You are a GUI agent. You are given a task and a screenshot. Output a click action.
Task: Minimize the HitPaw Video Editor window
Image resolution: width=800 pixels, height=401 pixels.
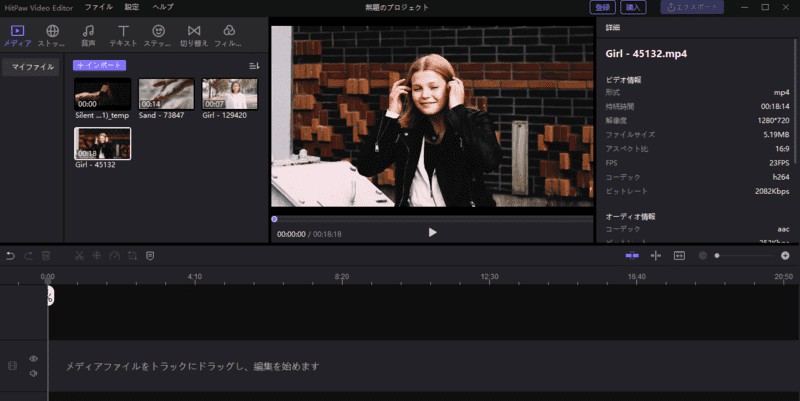pyautogui.click(x=744, y=7)
